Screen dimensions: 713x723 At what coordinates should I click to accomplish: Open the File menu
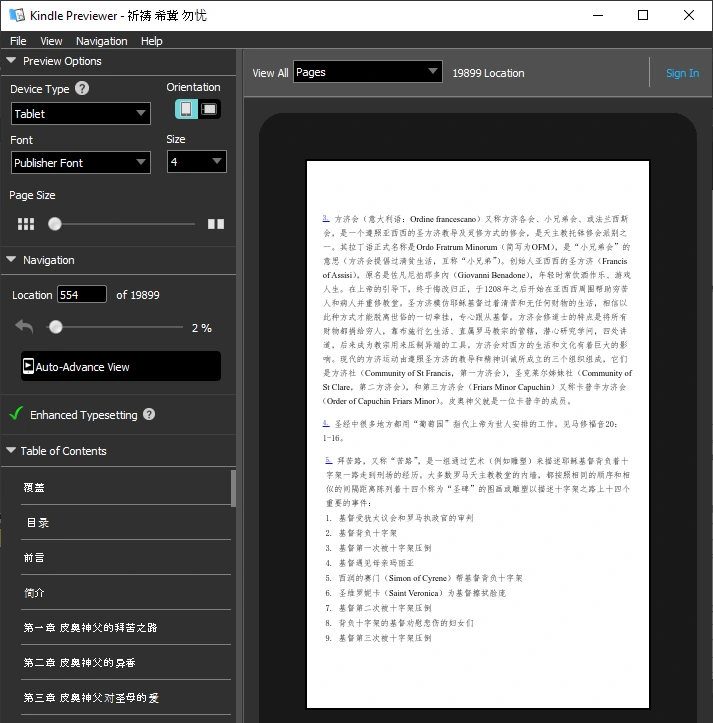18,41
